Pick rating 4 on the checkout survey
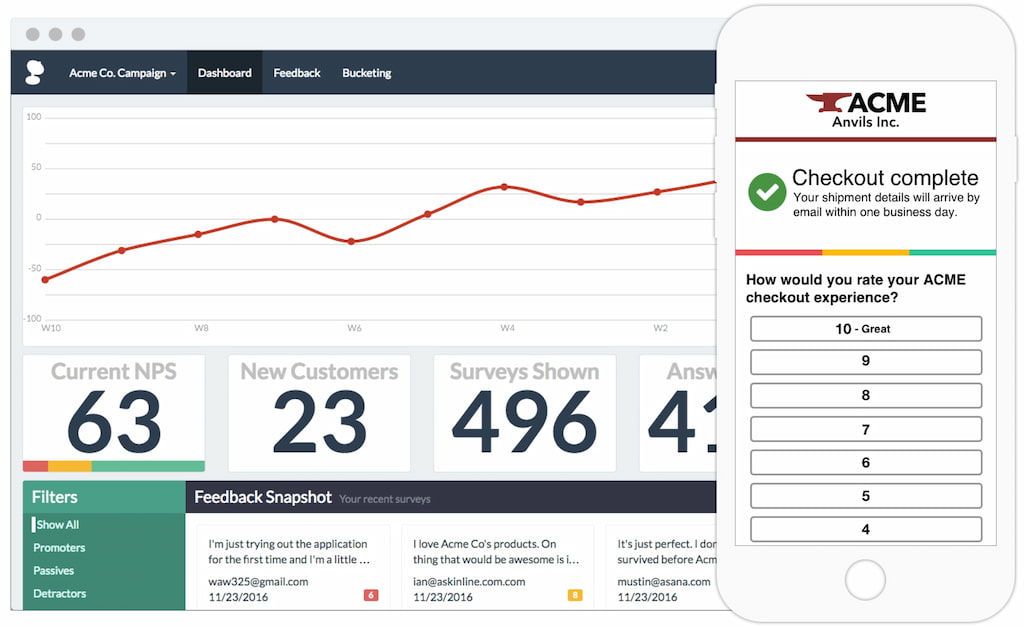This screenshot has width=1024, height=627. (x=866, y=529)
